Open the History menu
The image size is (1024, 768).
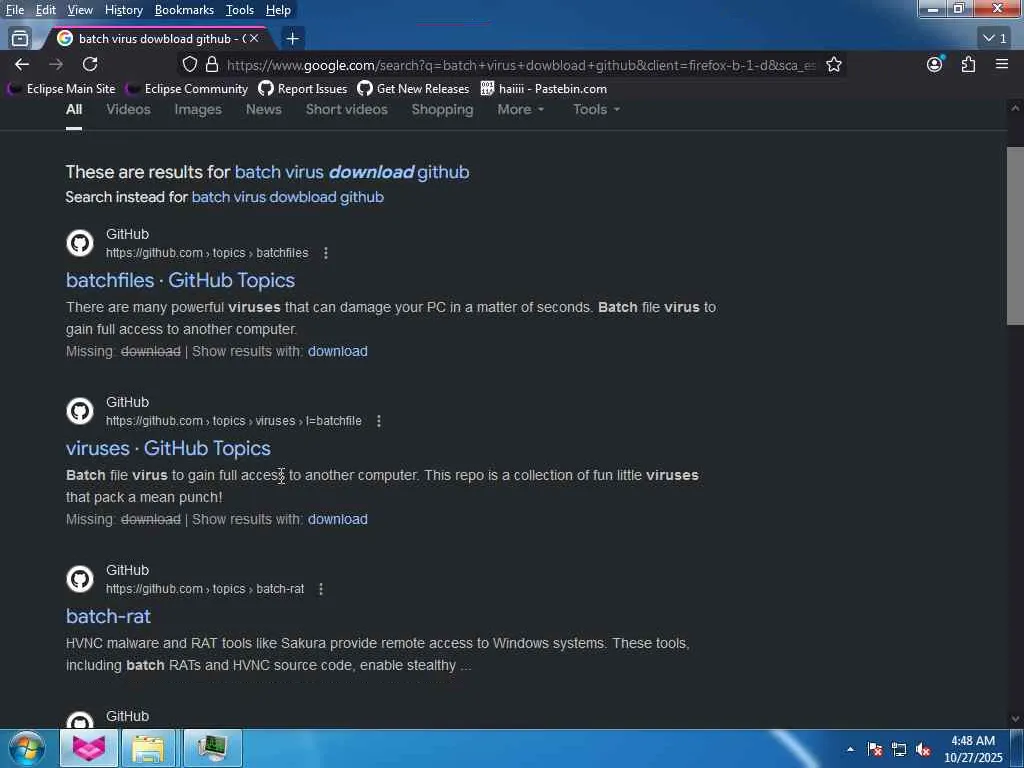[123, 10]
